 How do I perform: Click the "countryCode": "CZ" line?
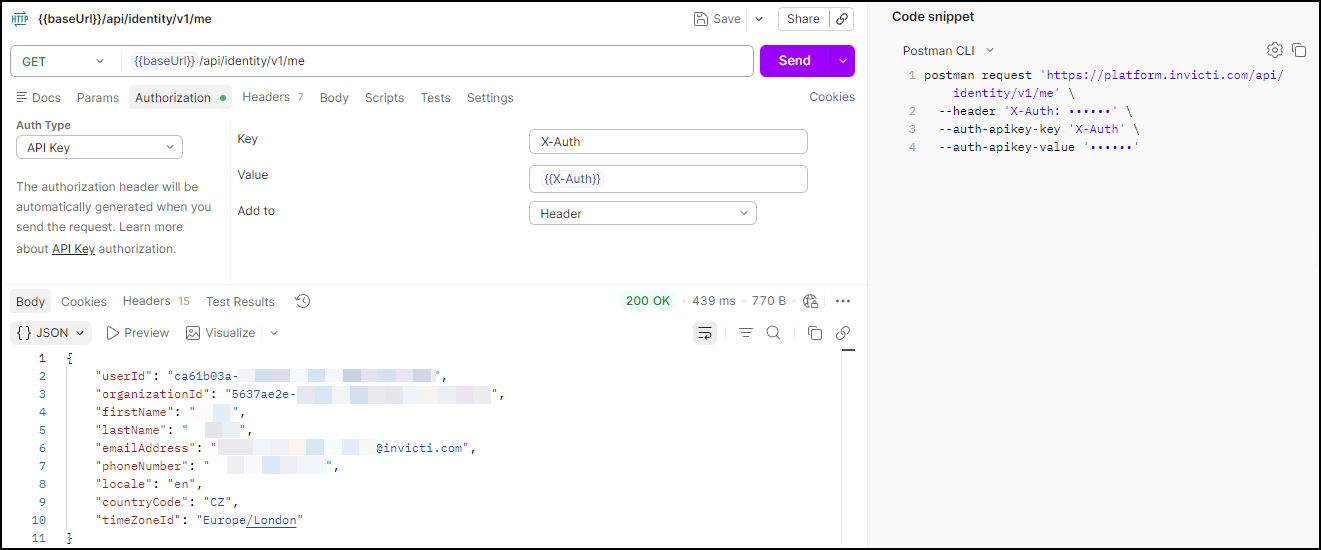[167, 502]
